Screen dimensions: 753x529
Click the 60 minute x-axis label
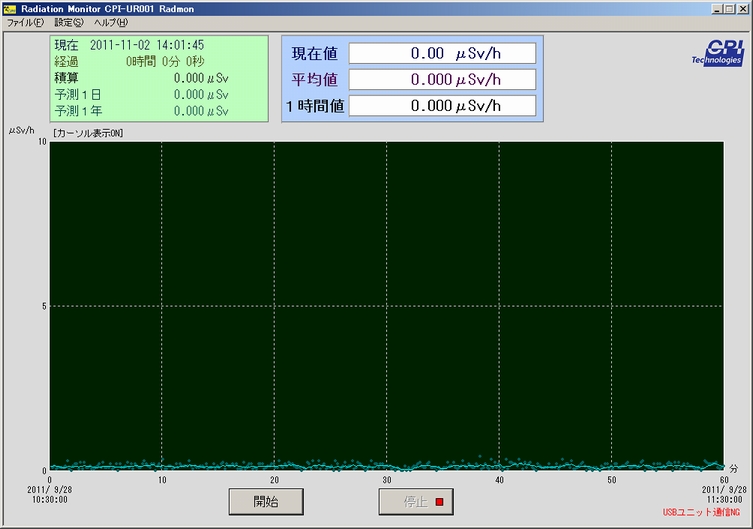click(x=722, y=480)
